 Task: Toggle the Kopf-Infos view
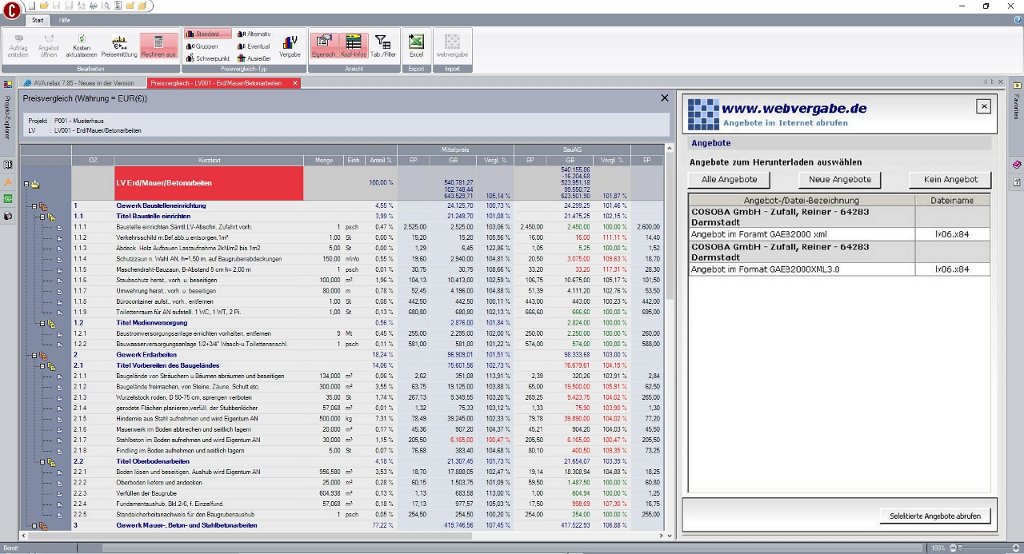coord(354,45)
